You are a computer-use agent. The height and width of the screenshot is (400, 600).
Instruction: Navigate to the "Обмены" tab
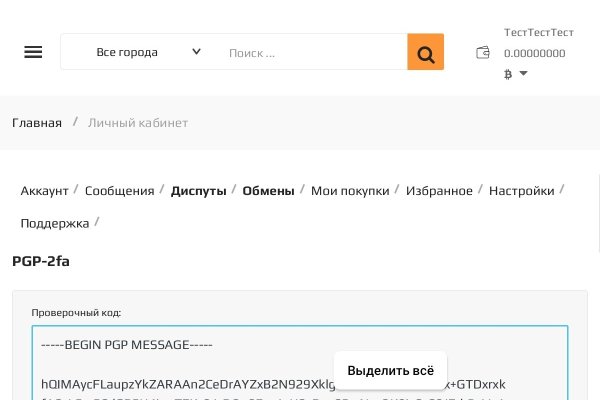[x=268, y=190]
